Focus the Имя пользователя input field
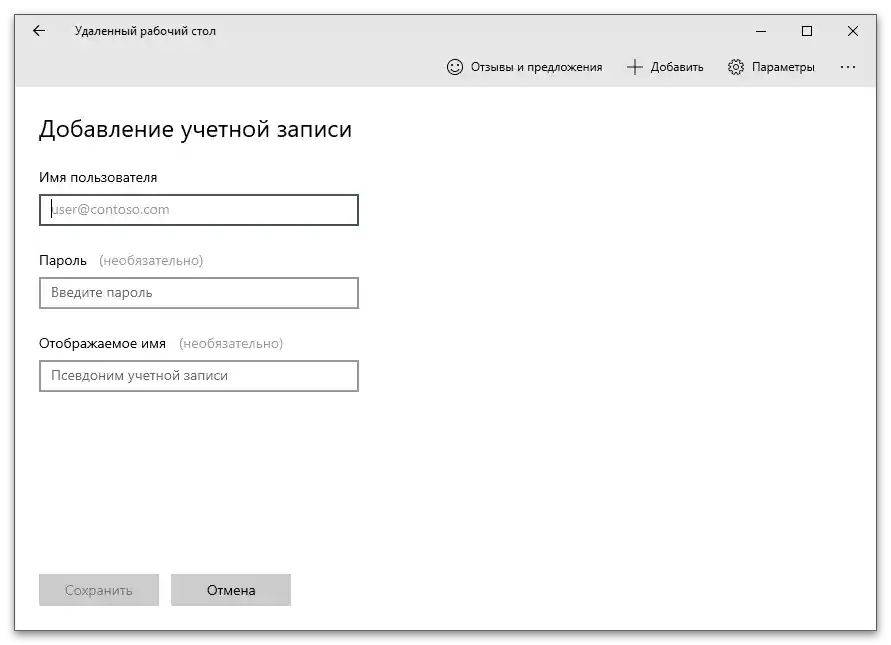Viewport: 891px width, 645px height. tap(199, 210)
